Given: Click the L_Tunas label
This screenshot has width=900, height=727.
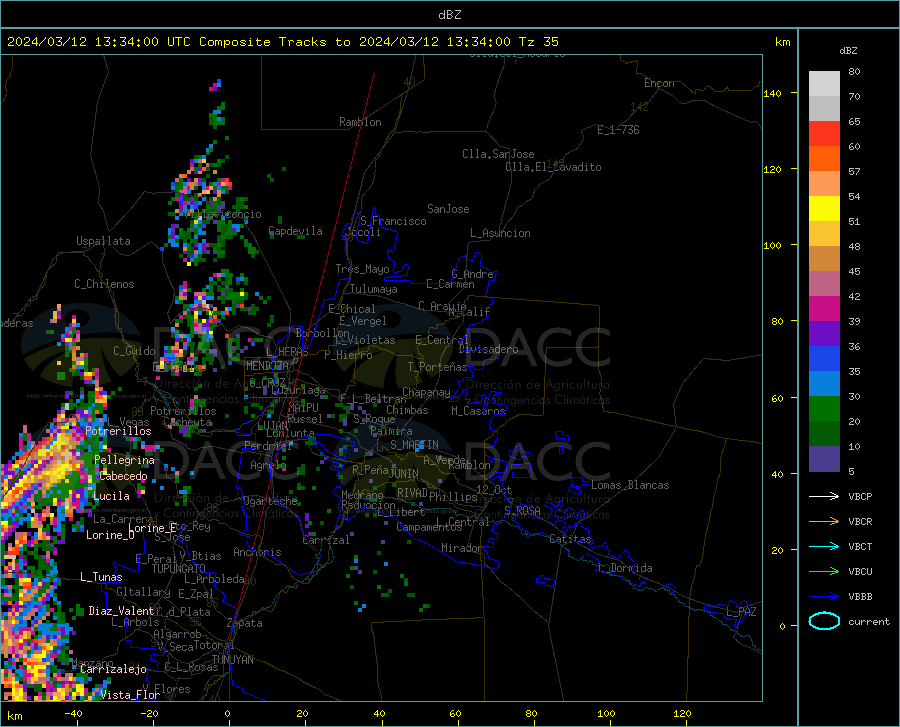Looking at the screenshot, I should coord(101,577).
